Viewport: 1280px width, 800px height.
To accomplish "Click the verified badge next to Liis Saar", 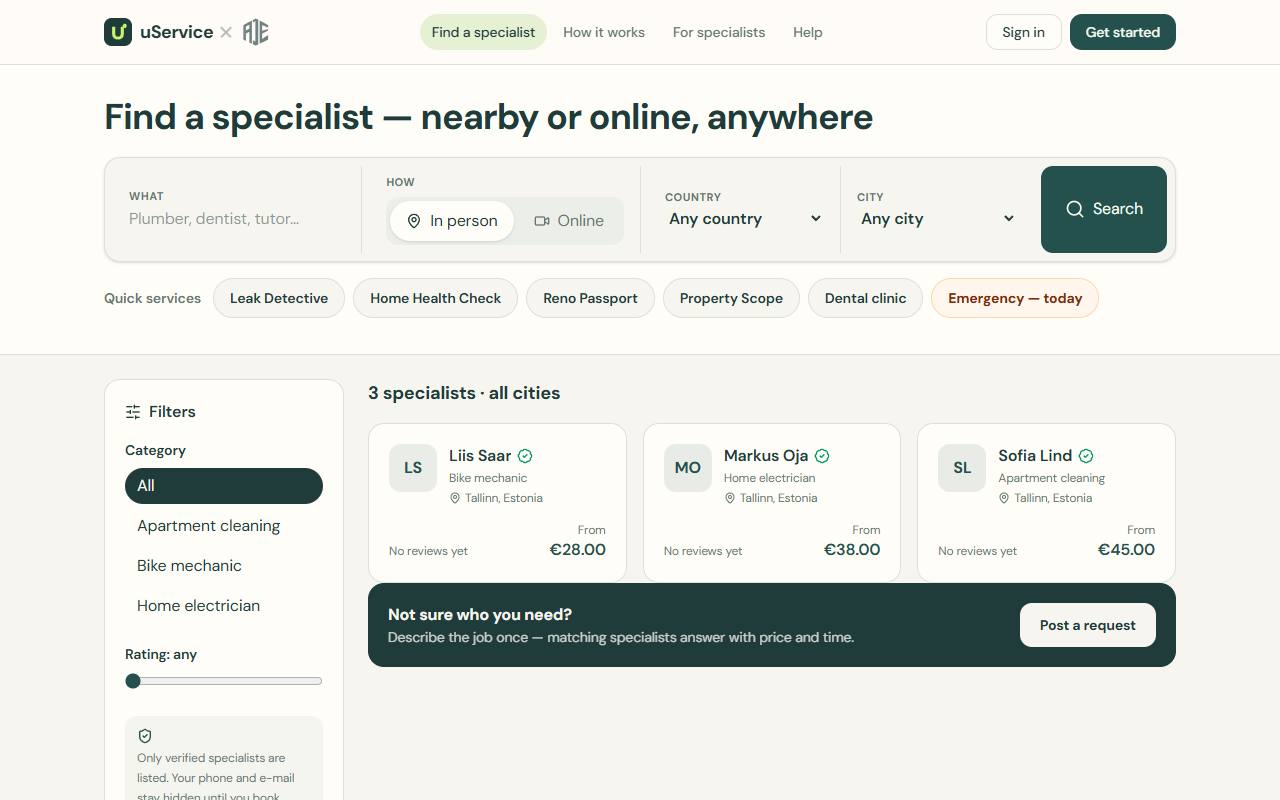I will point(525,456).
